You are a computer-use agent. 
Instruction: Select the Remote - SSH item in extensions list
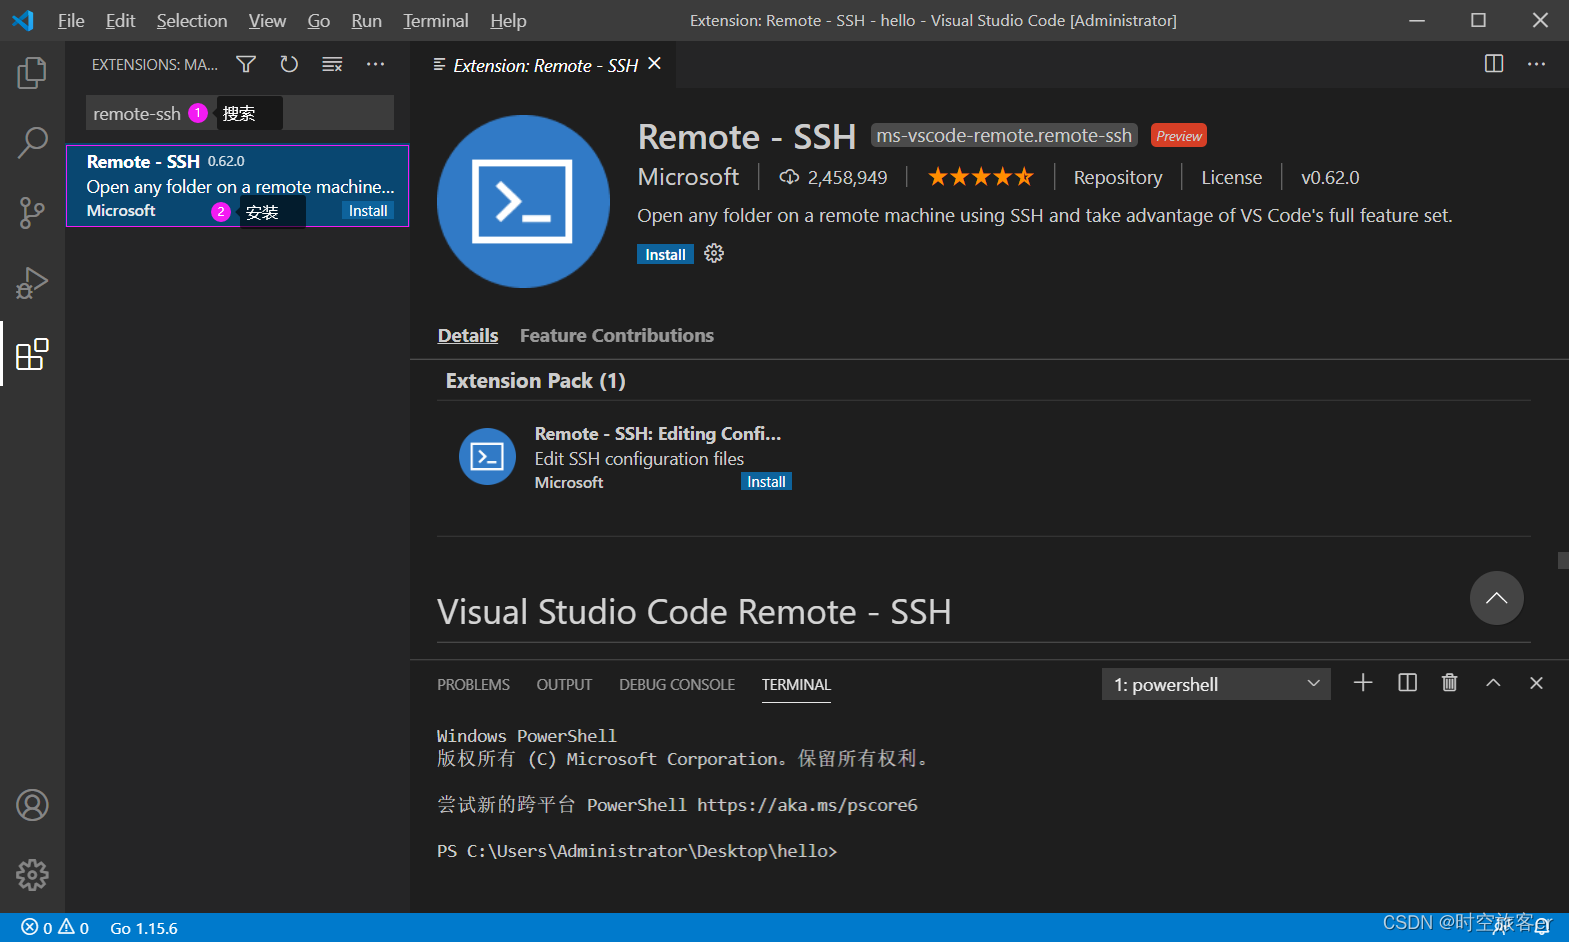(238, 186)
